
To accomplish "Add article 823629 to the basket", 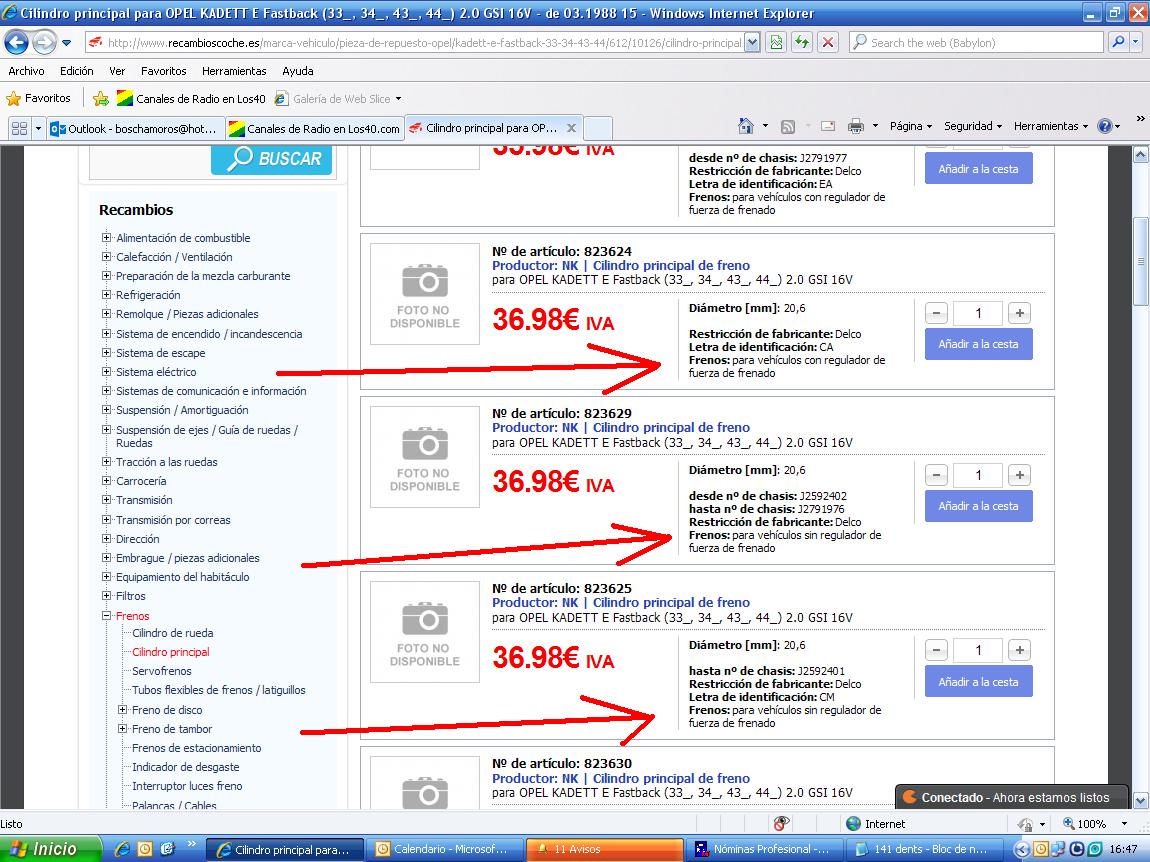I will [x=978, y=506].
